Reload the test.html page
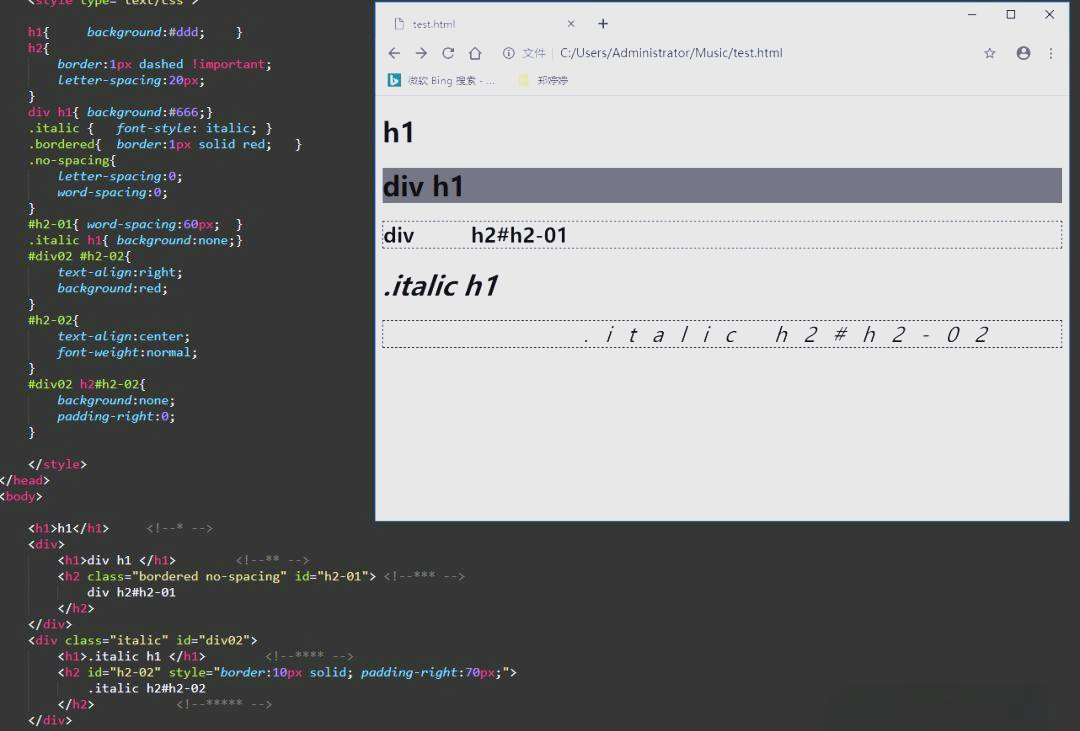The image size is (1080, 731). click(448, 53)
